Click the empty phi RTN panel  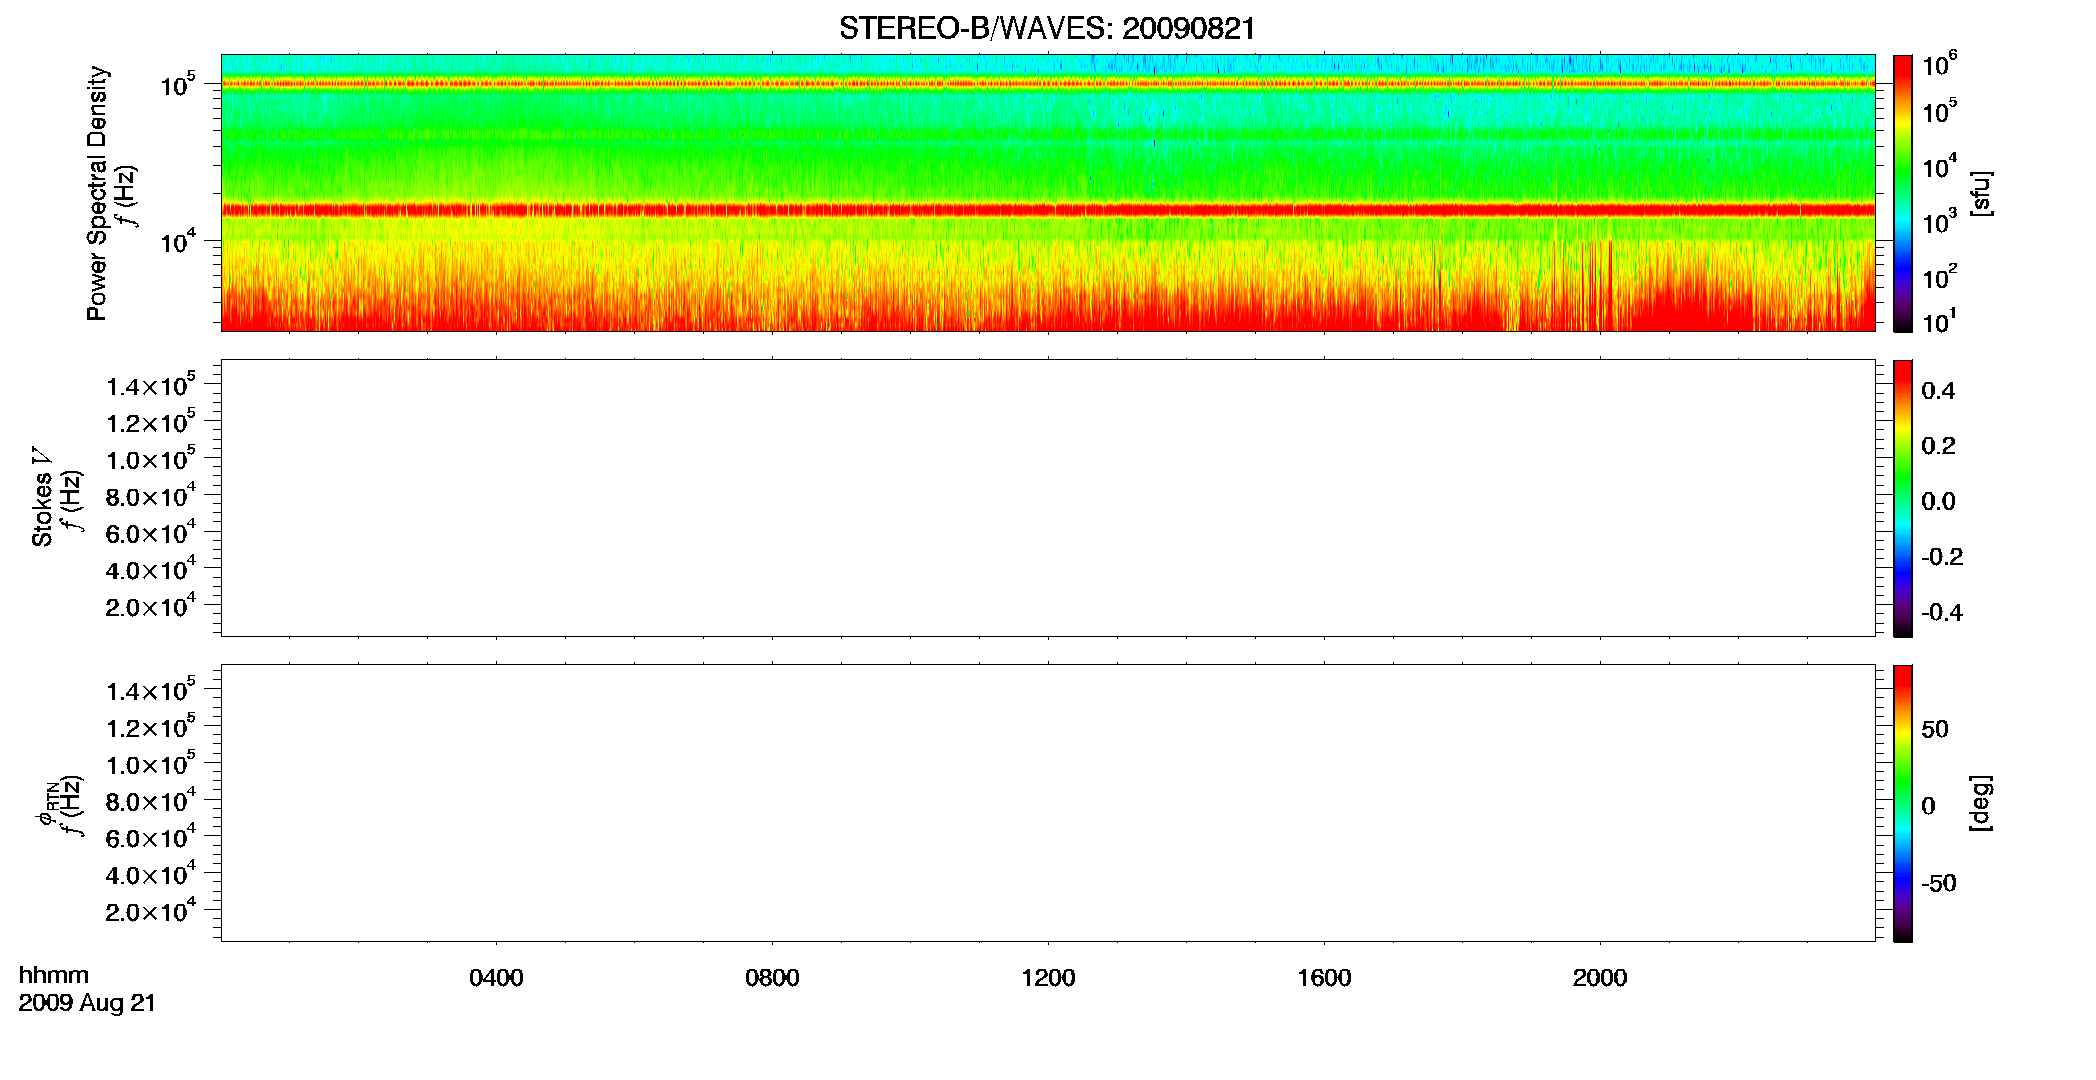[1047, 803]
